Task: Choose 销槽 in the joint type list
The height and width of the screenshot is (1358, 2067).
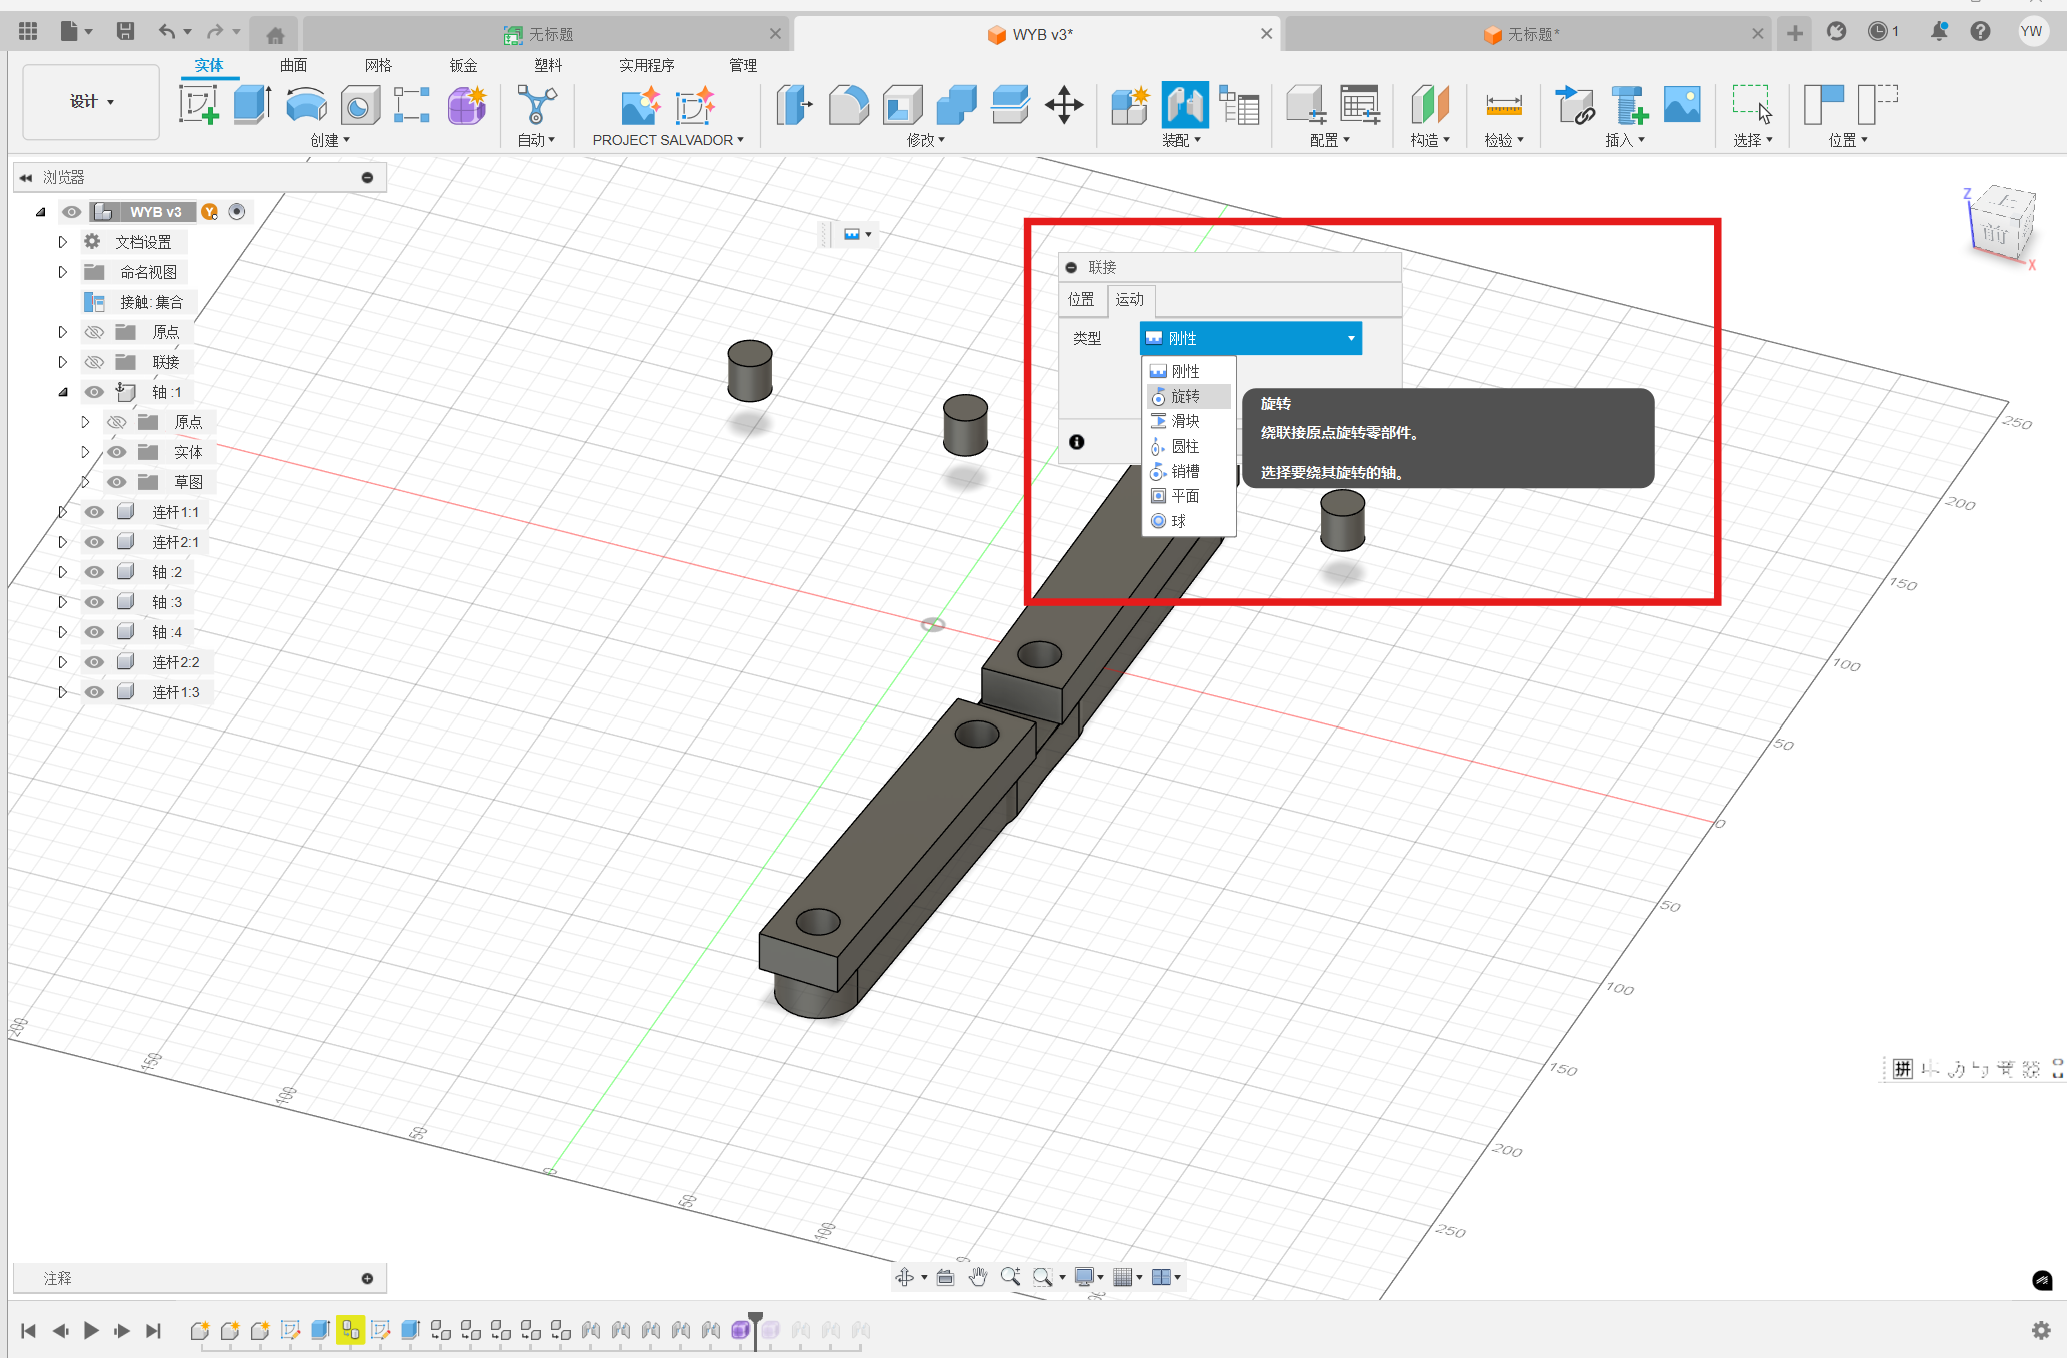Action: pos(1189,471)
